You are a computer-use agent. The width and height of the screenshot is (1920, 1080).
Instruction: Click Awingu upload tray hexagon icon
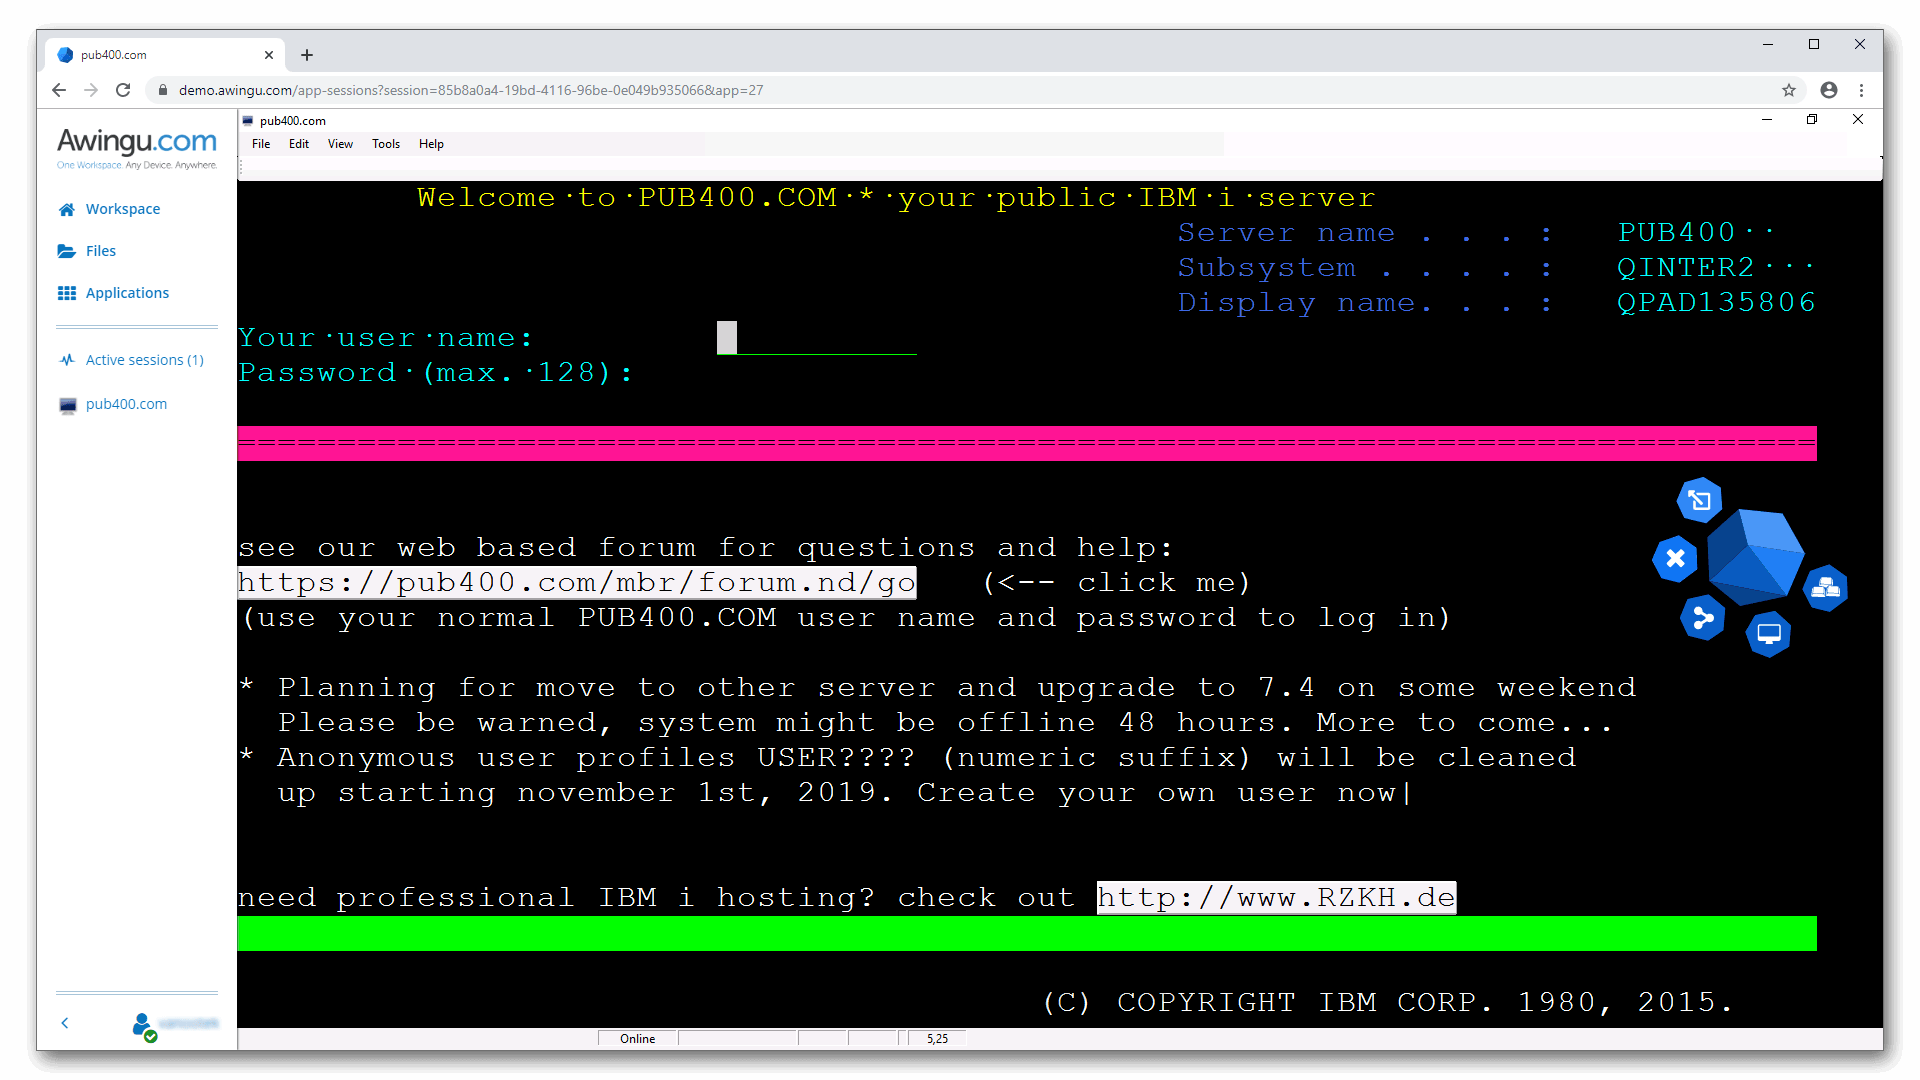point(1825,588)
